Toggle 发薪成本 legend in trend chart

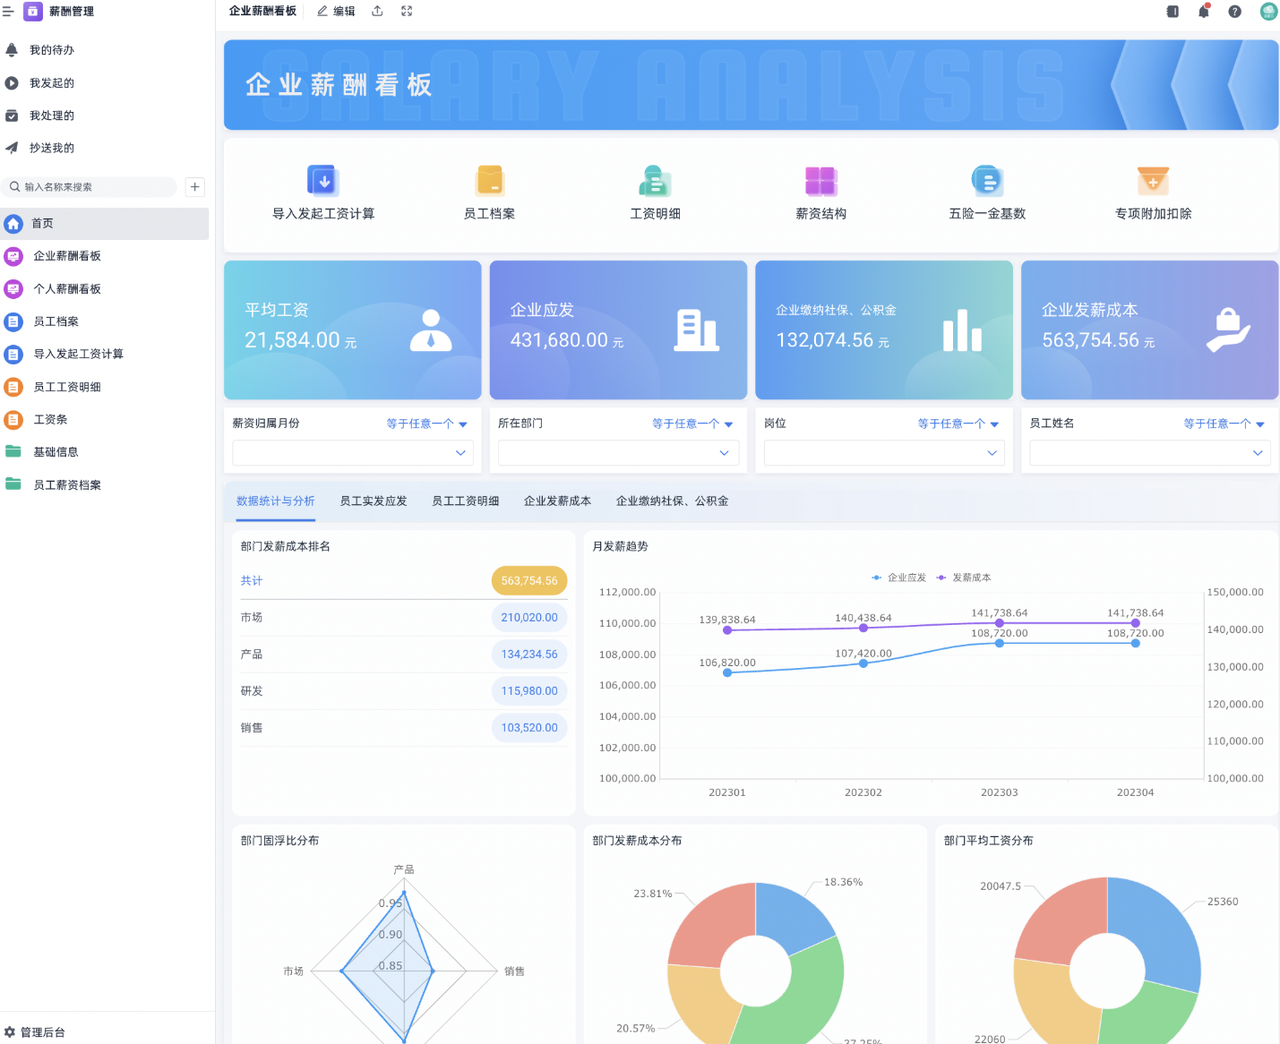point(964,578)
